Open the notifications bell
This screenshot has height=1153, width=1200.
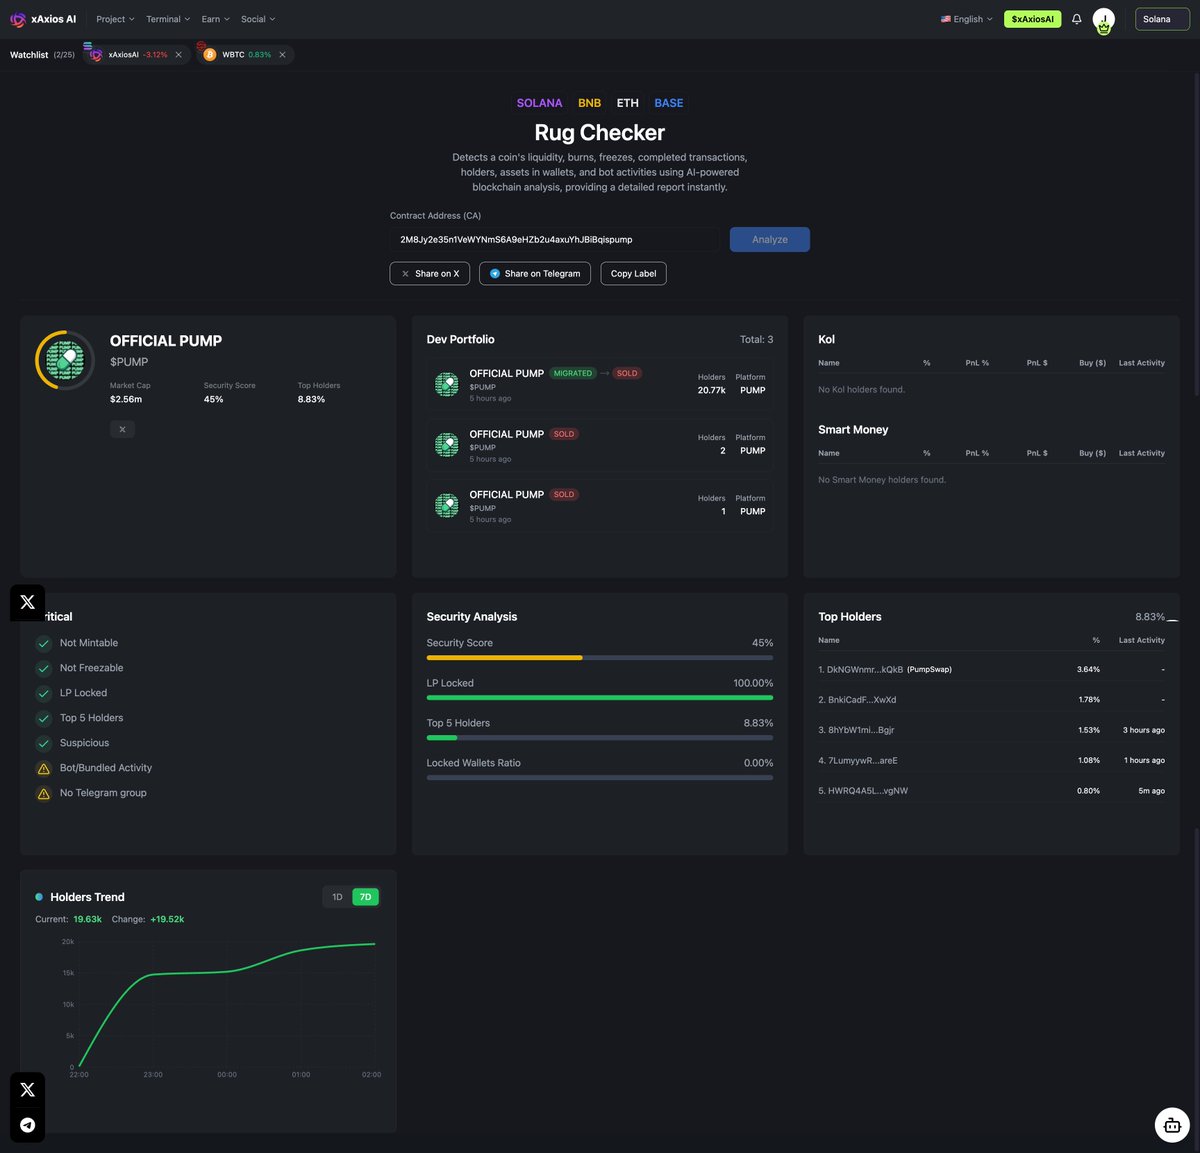point(1077,19)
